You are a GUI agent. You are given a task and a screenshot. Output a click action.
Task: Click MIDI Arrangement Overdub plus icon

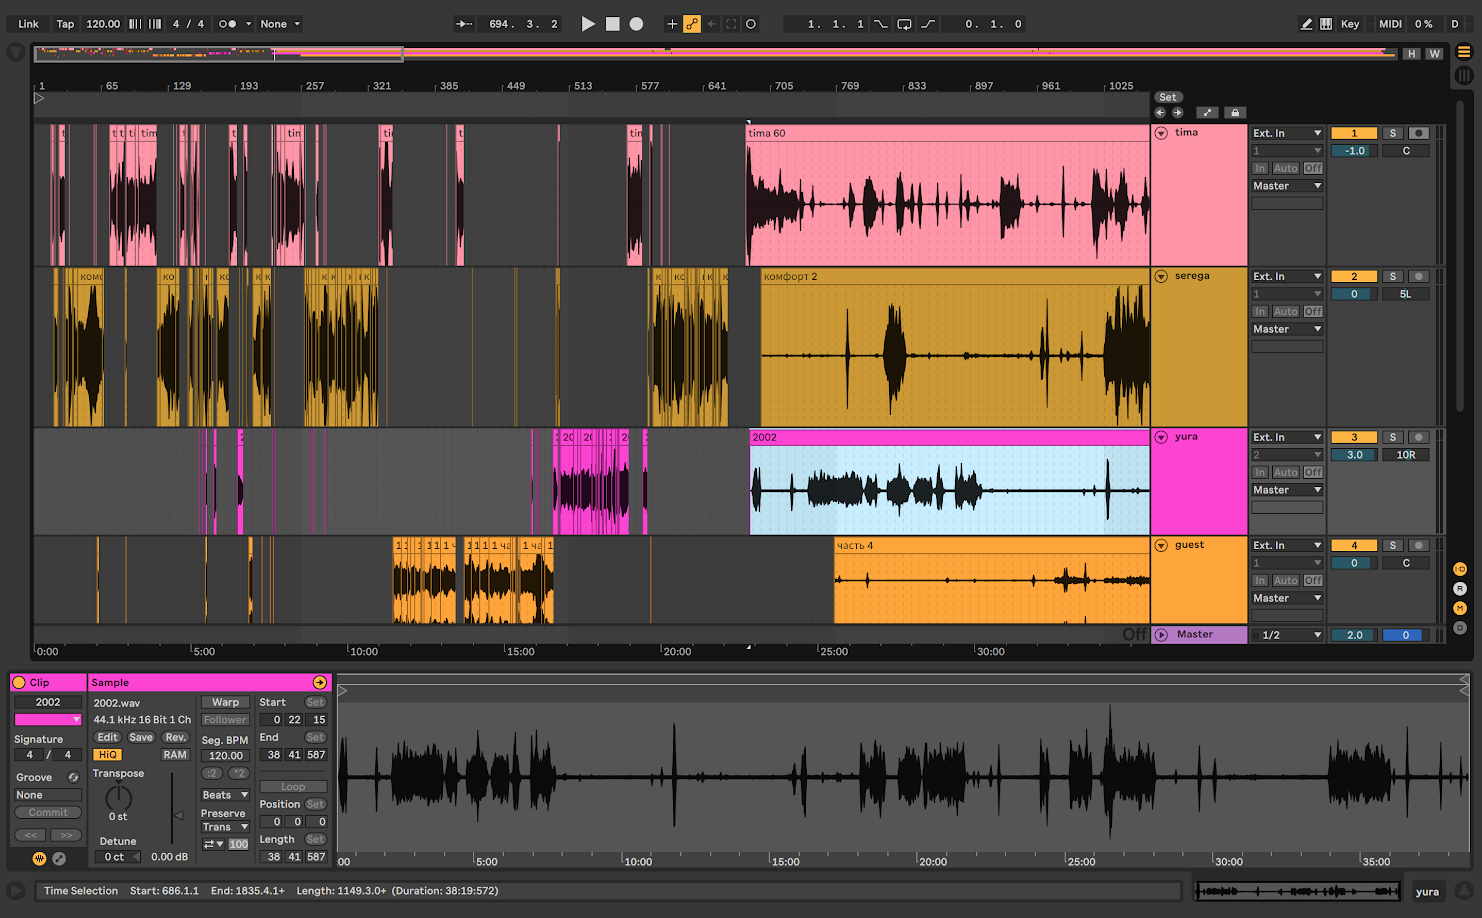click(672, 24)
